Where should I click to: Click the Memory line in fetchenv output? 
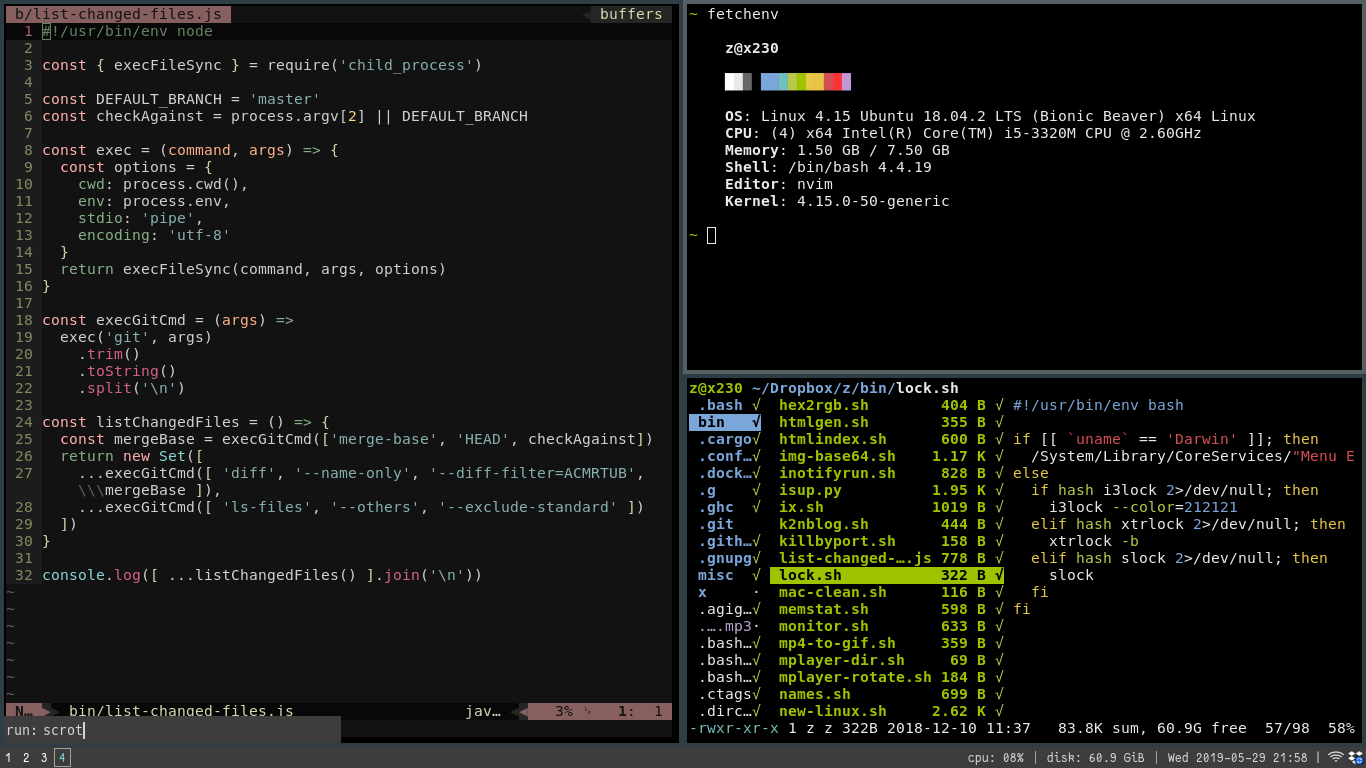837,150
